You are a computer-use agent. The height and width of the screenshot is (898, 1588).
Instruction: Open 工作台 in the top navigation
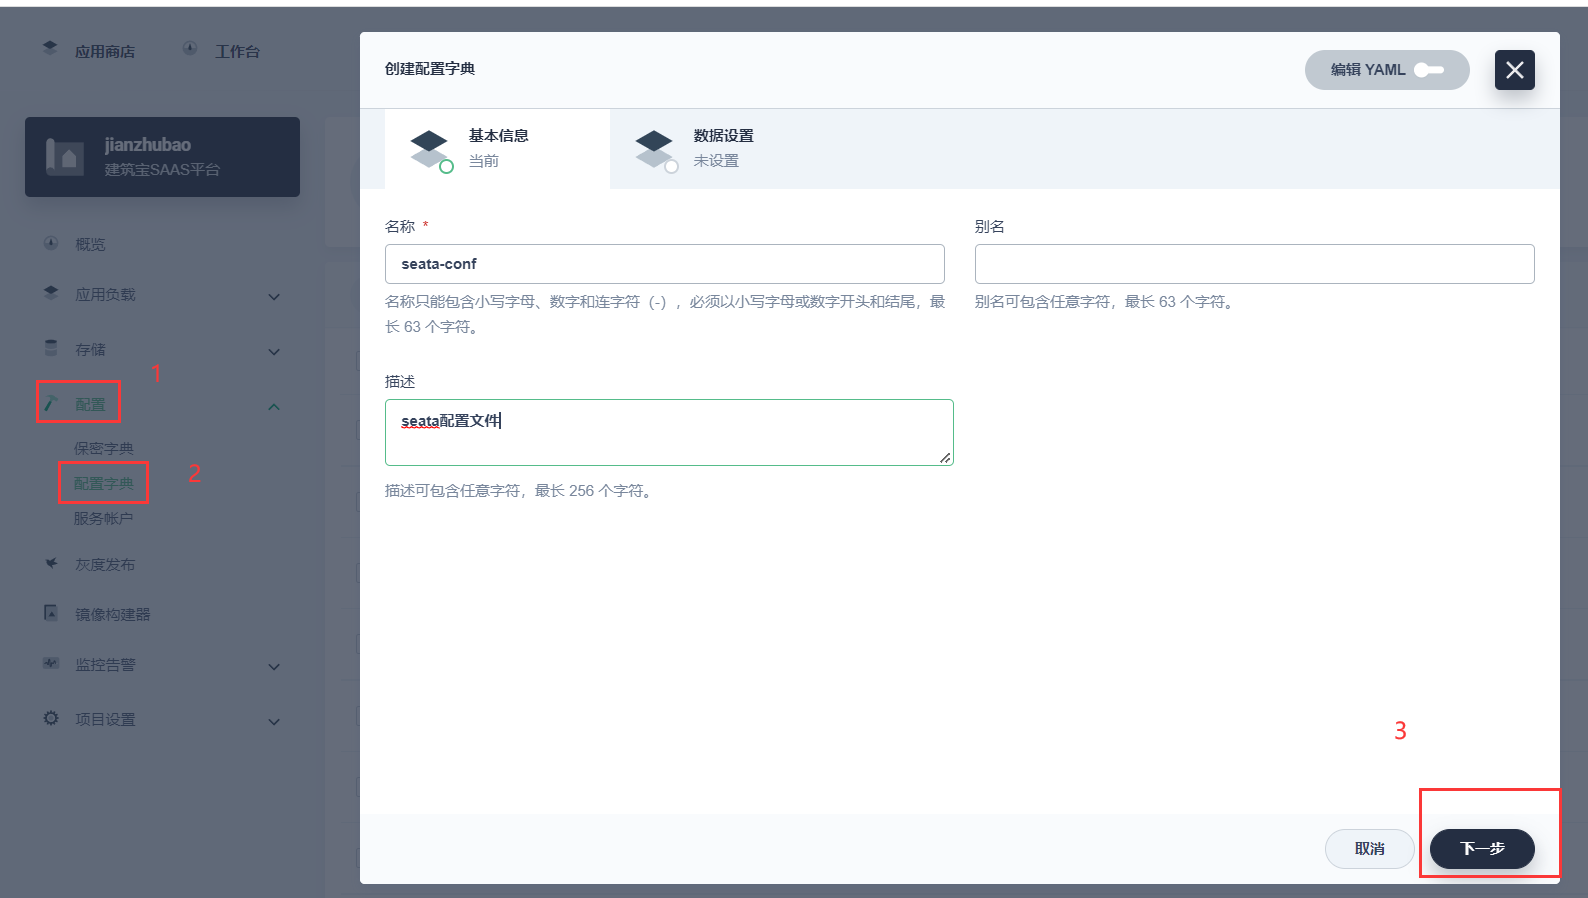(x=237, y=51)
